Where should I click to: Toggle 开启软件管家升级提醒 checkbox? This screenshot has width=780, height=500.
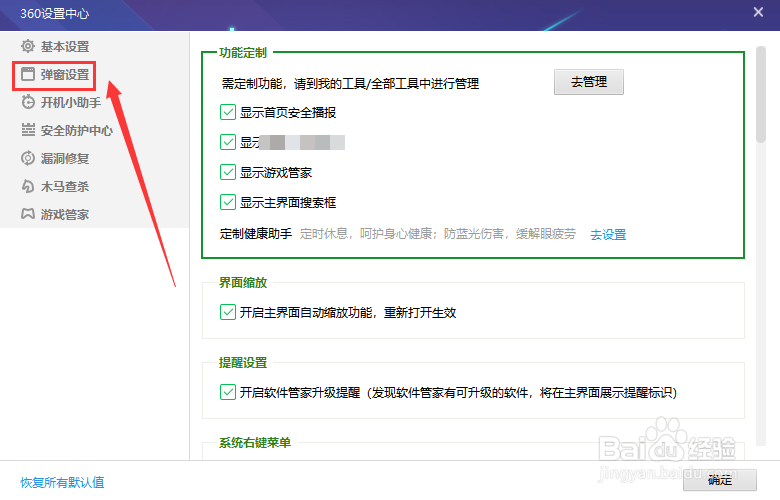[x=228, y=393]
